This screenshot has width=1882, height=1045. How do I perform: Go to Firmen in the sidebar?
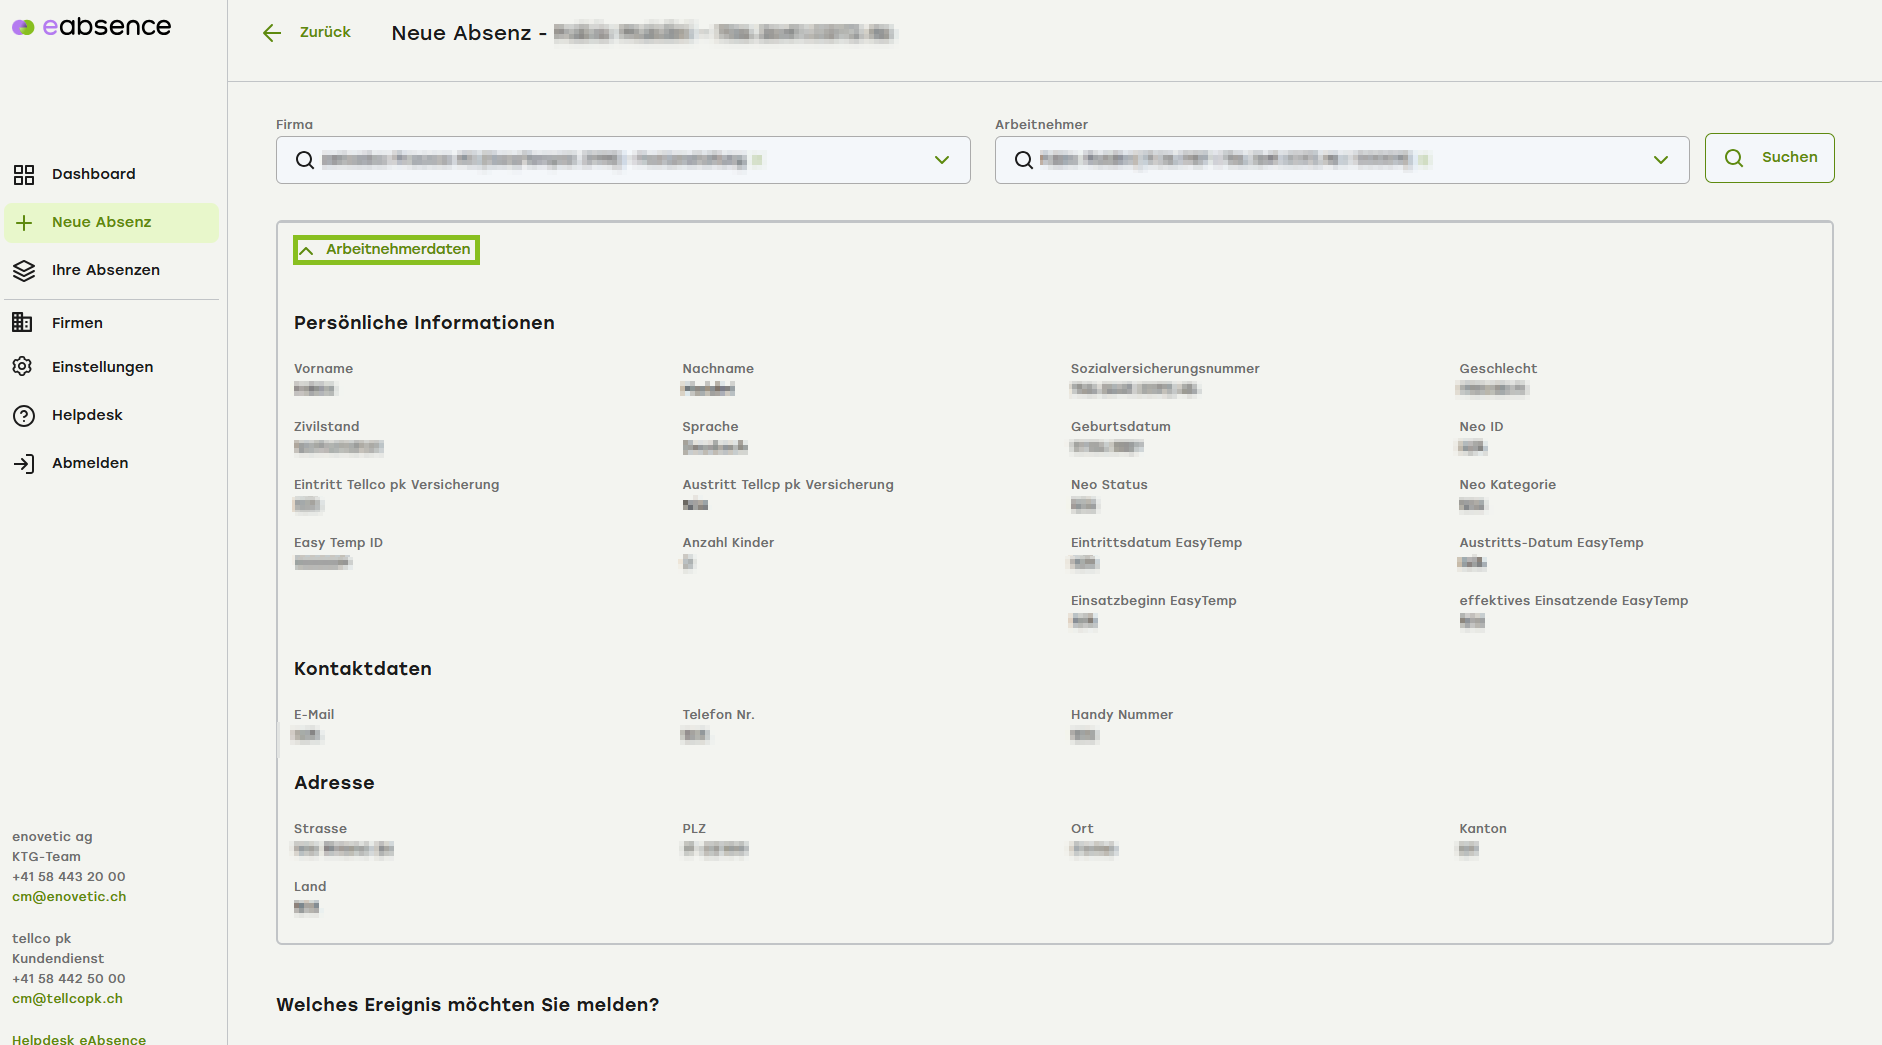coord(77,323)
